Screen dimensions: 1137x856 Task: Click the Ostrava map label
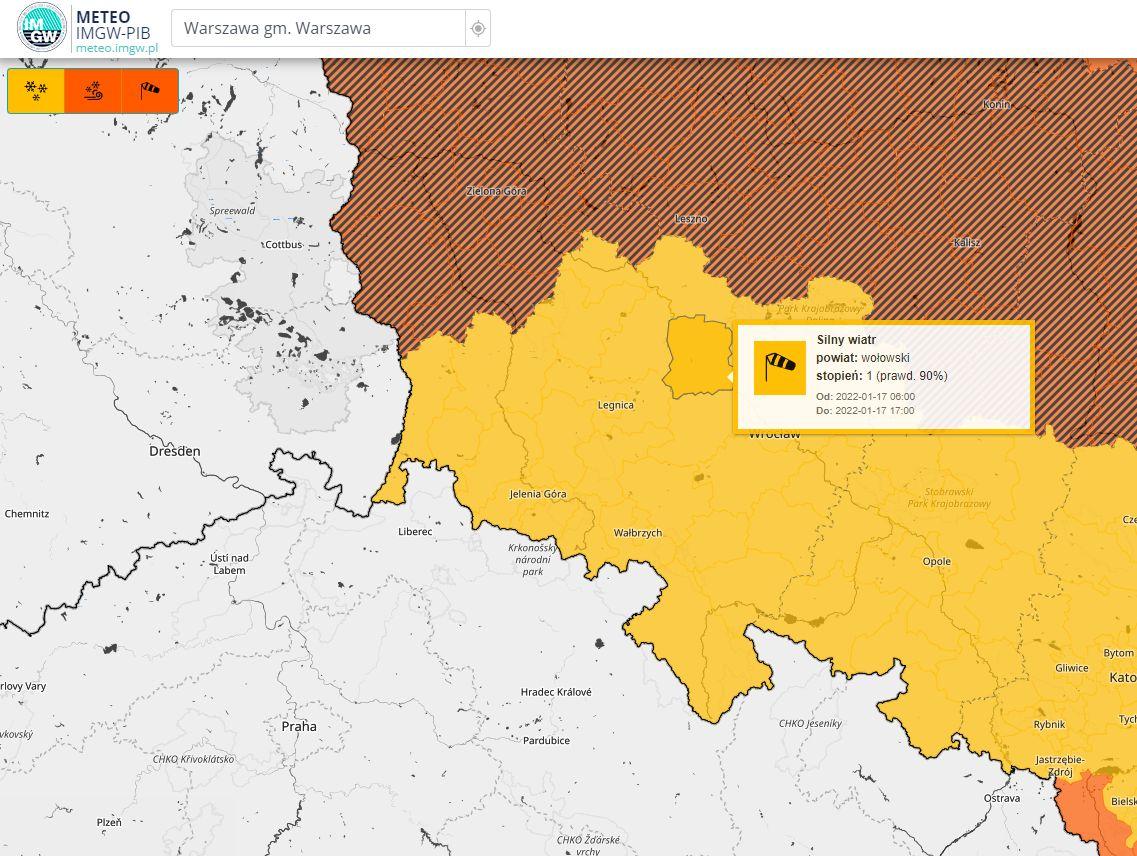tap(1001, 798)
